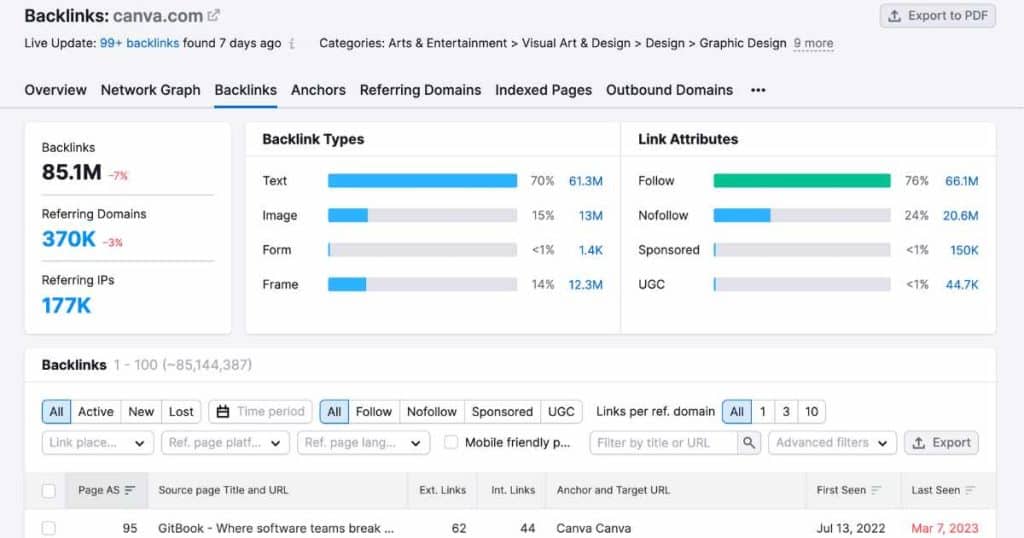Open the 1.4K form backlinks link
The height and width of the screenshot is (538, 1024).
click(590, 250)
